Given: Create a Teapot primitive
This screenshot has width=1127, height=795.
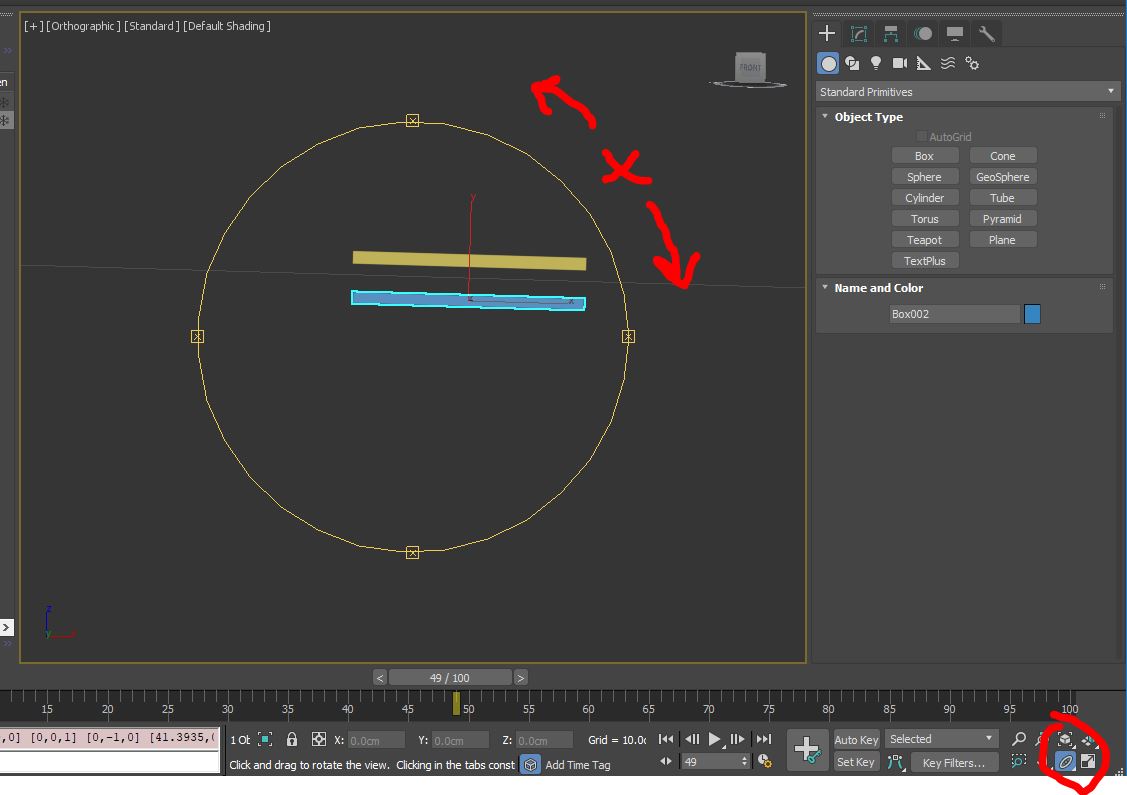Looking at the screenshot, I should [x=924, y=239].
